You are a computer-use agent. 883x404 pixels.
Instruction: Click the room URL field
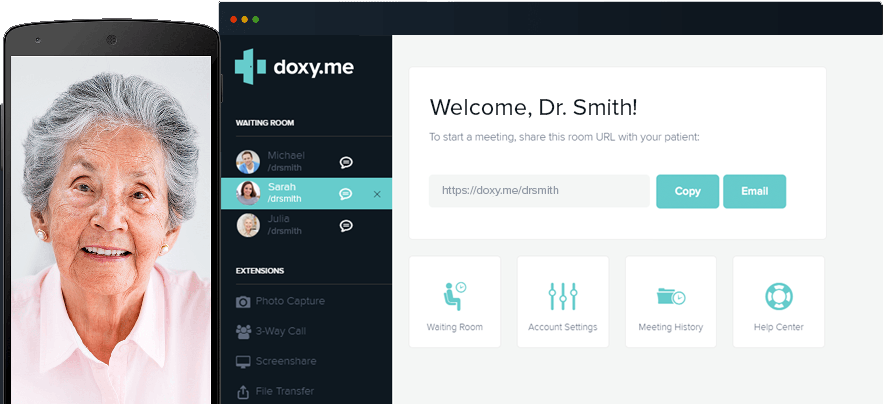tap(539, 191)
